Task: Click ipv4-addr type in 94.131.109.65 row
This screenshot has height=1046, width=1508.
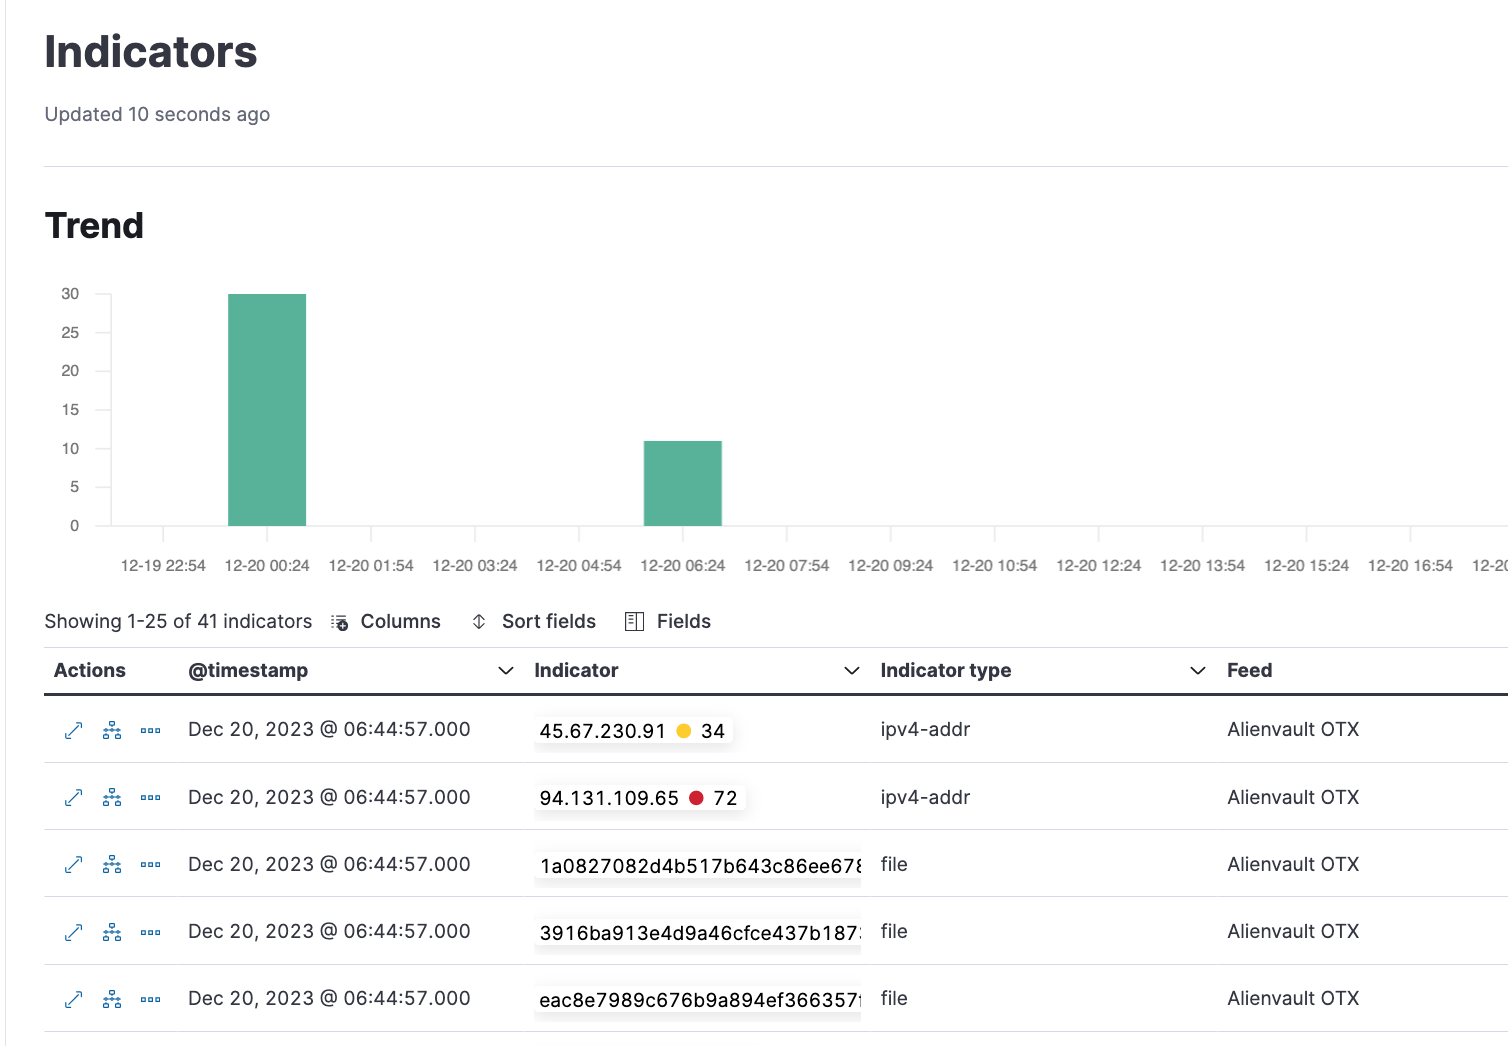Action: 925,797
